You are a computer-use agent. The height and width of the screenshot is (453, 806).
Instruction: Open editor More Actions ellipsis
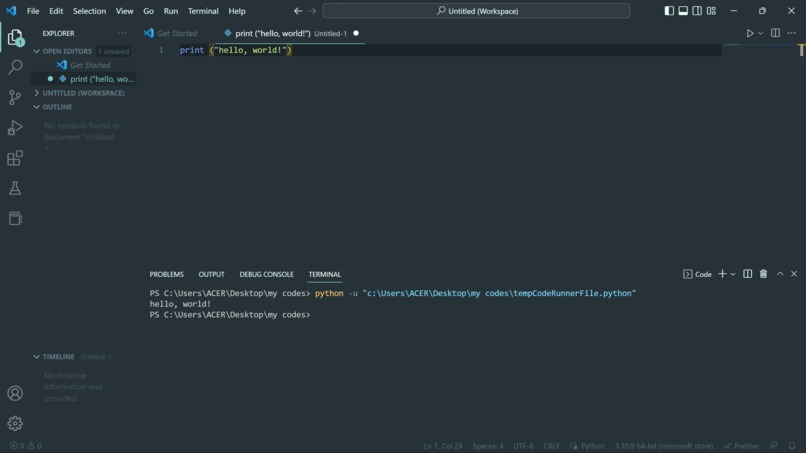pos(792,33)
